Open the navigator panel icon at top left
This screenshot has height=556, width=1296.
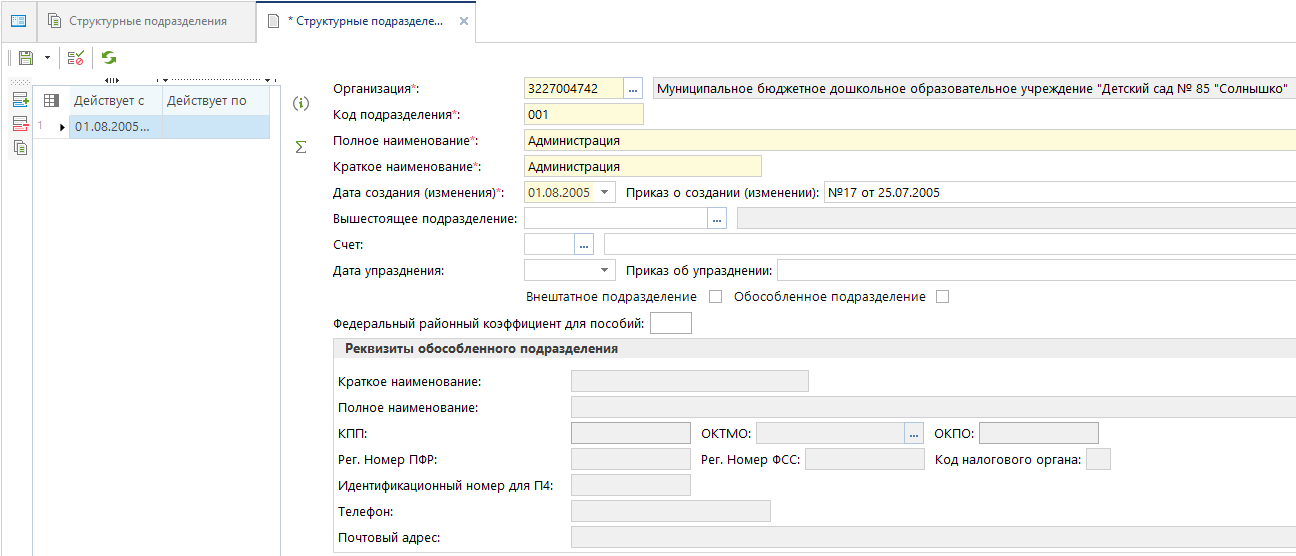point(18,21)
